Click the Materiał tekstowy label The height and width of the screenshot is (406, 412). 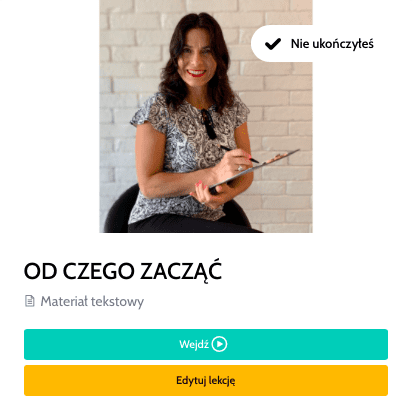(x=92, y=301)
